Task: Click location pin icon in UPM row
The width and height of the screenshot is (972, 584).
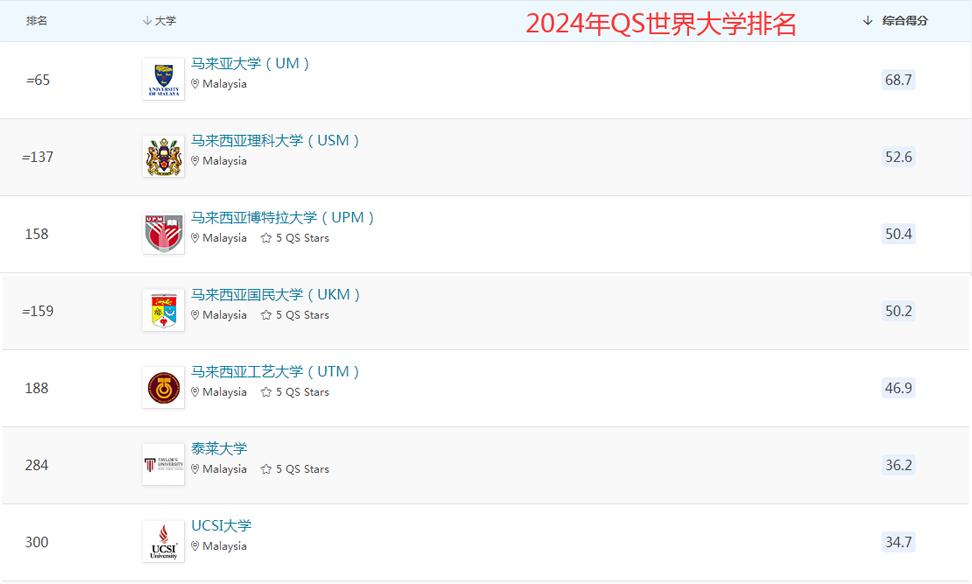Action: (x=195, y=238)
